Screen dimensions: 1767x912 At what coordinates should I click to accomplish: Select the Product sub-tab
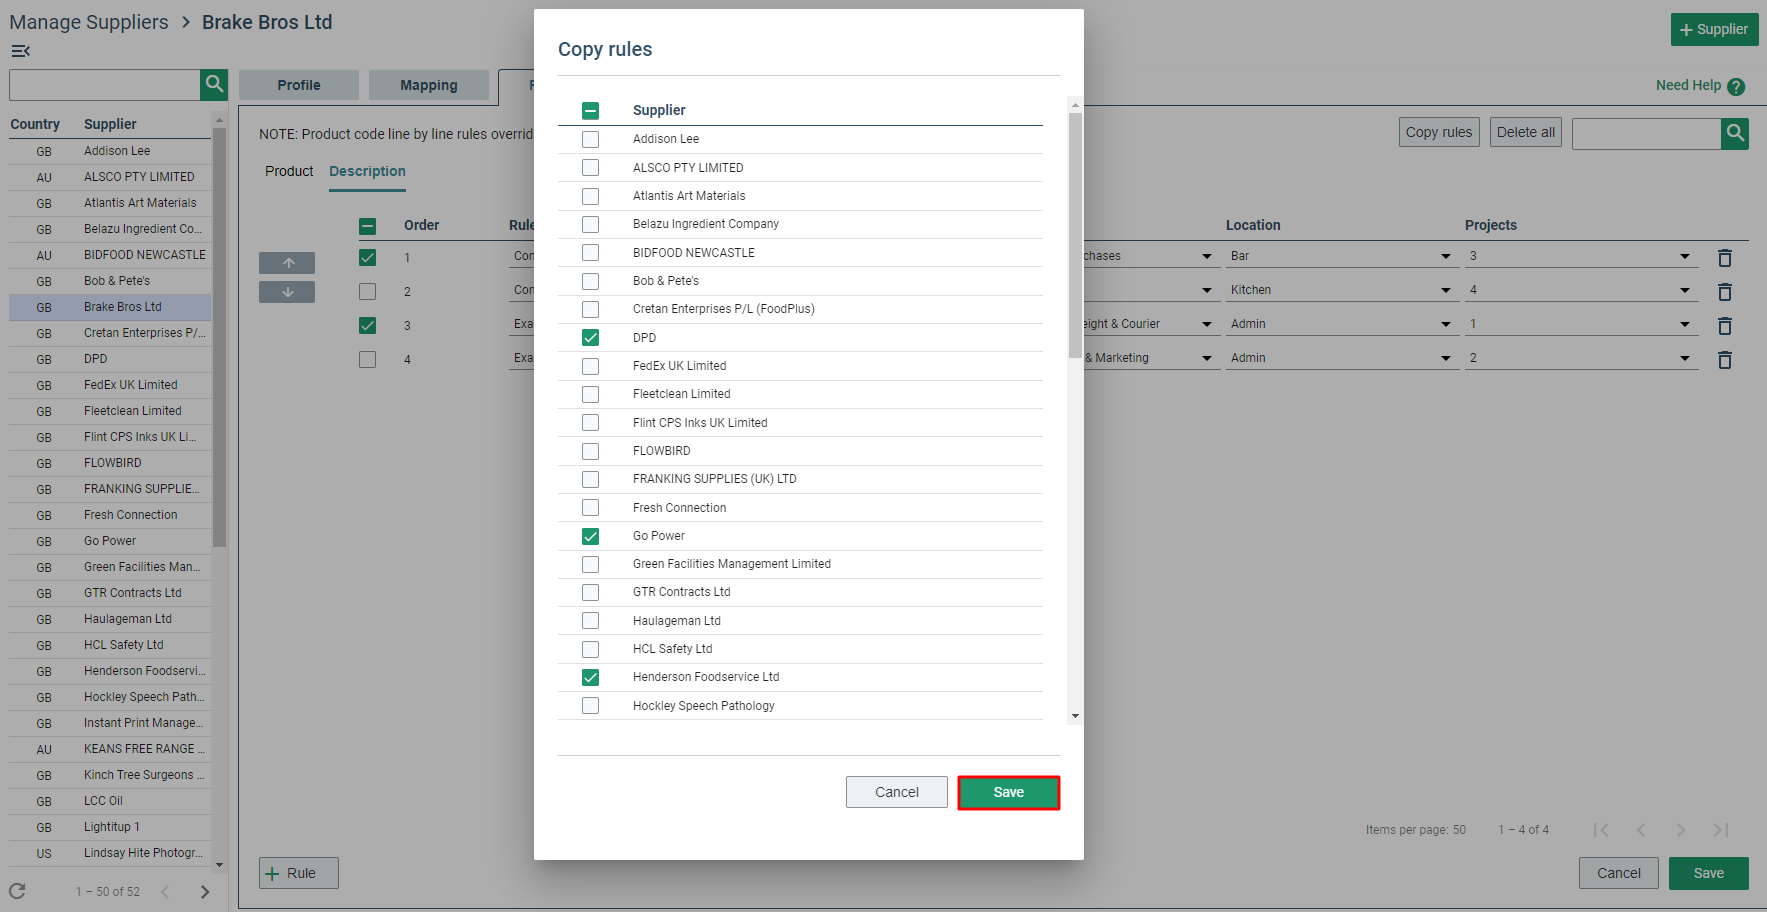(289, 171)
